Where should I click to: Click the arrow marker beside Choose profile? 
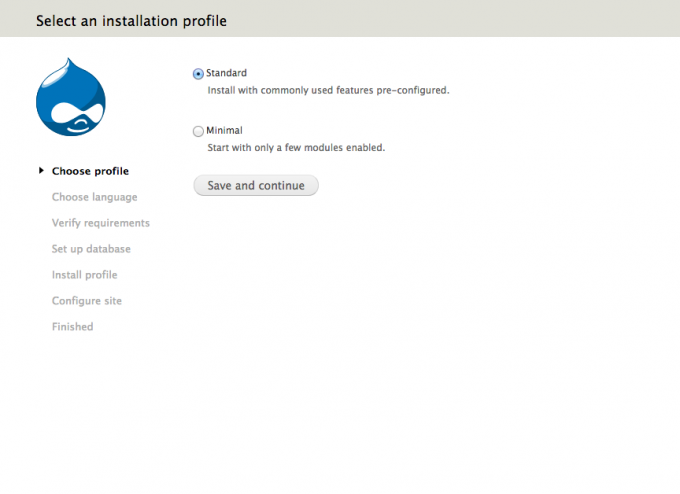41,171
